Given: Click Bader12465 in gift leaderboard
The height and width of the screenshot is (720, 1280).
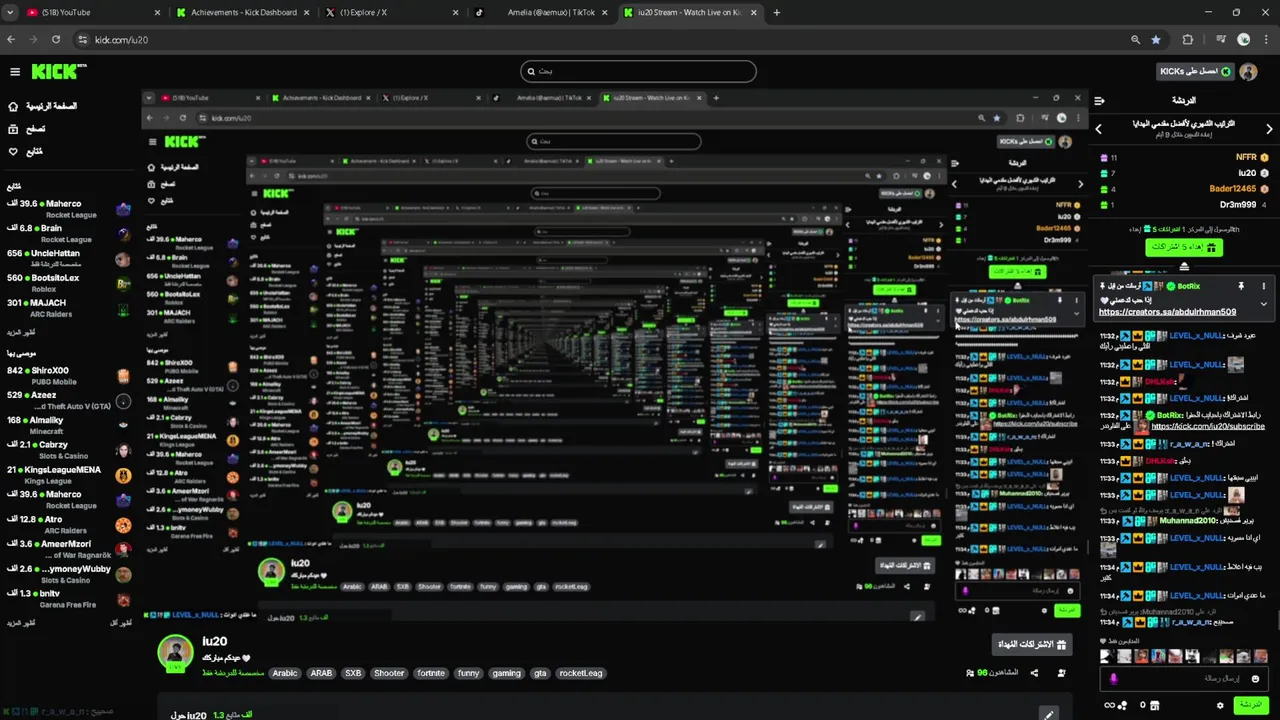Looking at the screenshot, I should 1232,188.
